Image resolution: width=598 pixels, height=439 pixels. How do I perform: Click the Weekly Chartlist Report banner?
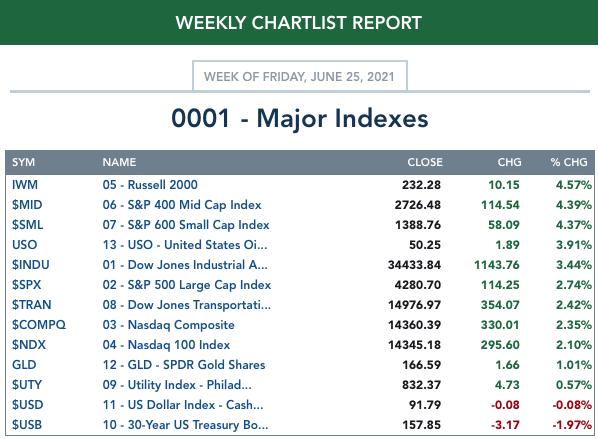[x=299, y=23]
